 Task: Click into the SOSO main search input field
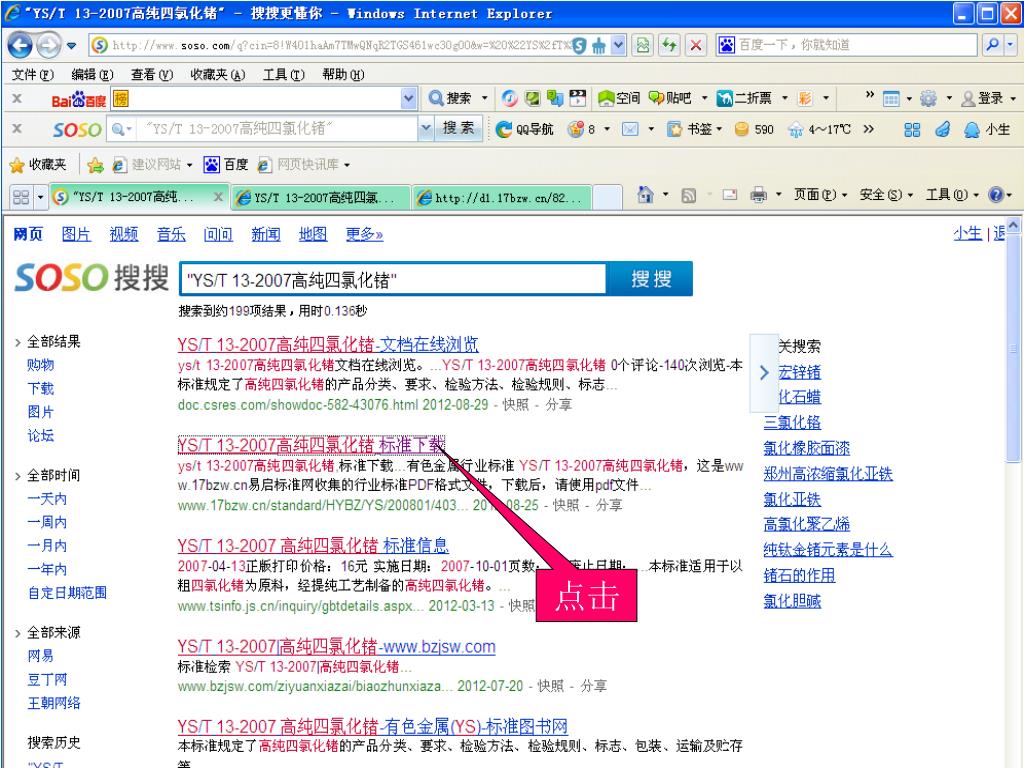tap(392, 280)
